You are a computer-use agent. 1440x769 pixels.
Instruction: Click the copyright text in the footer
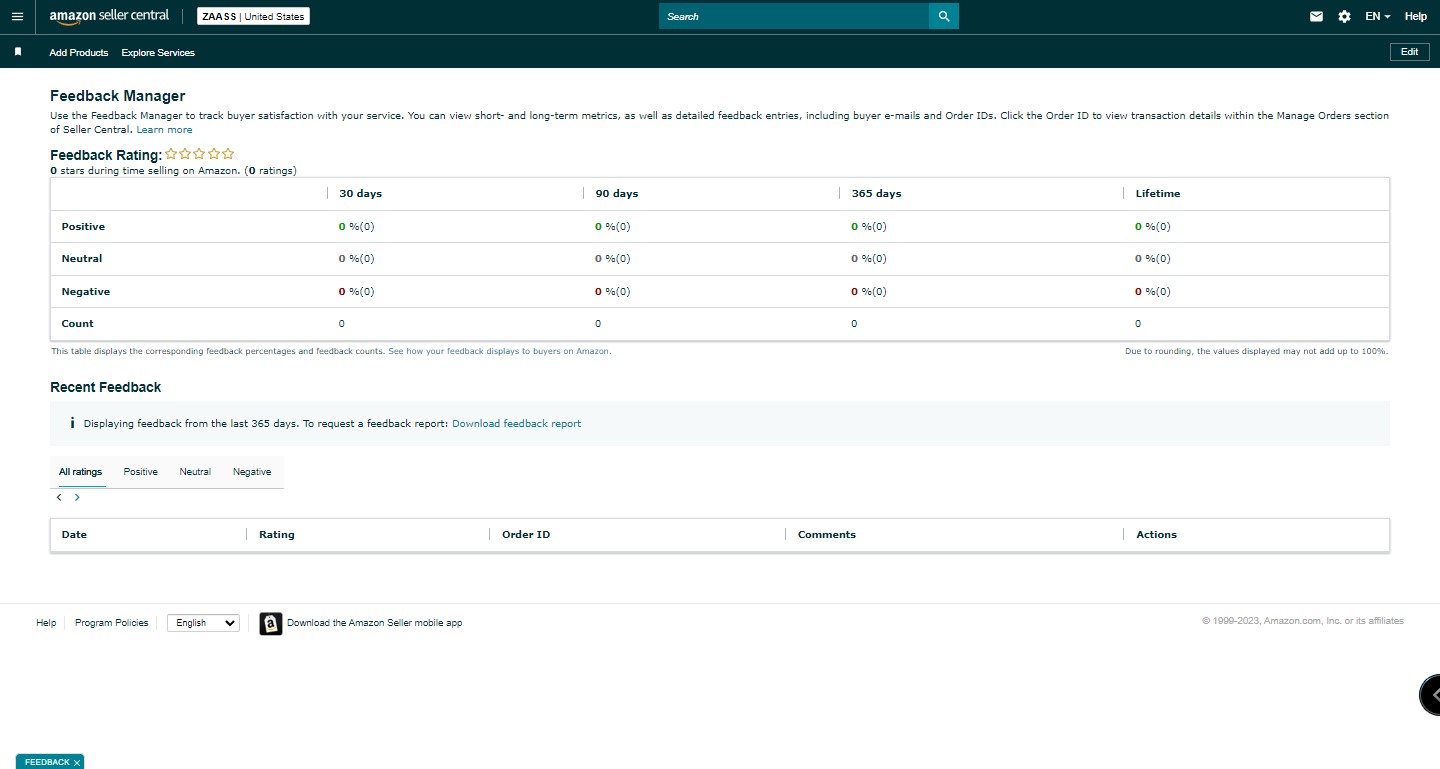click(1303, 621)
